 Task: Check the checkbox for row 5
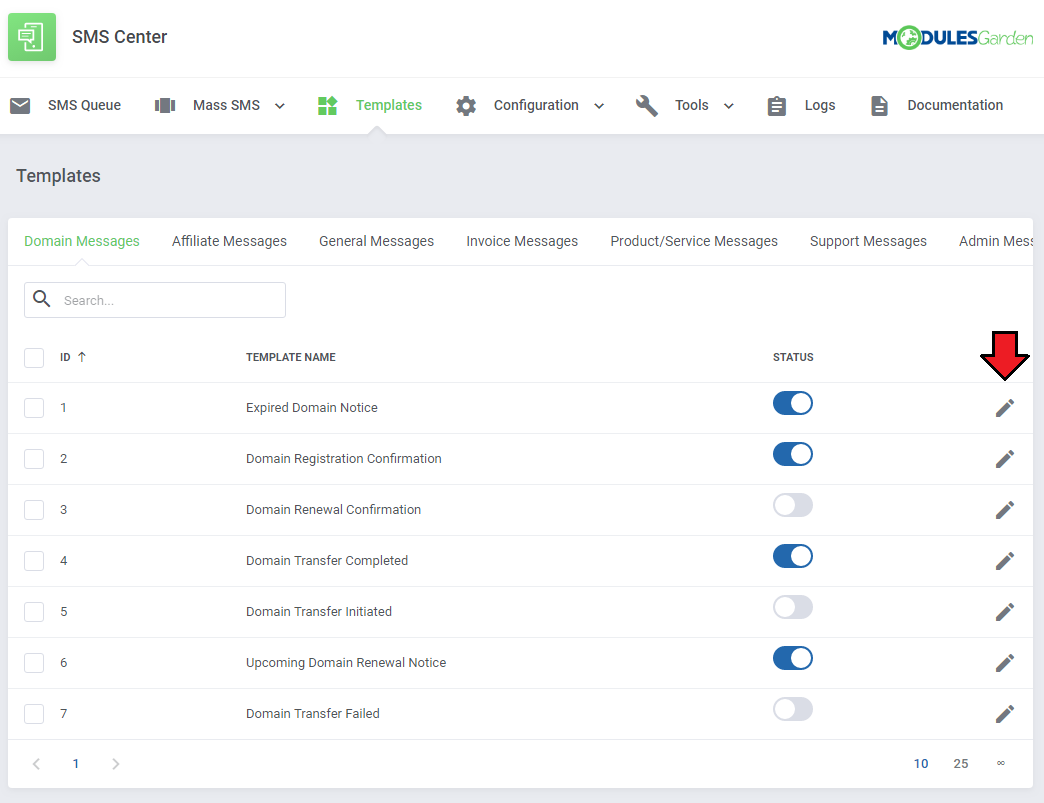(x=34, y=612)
